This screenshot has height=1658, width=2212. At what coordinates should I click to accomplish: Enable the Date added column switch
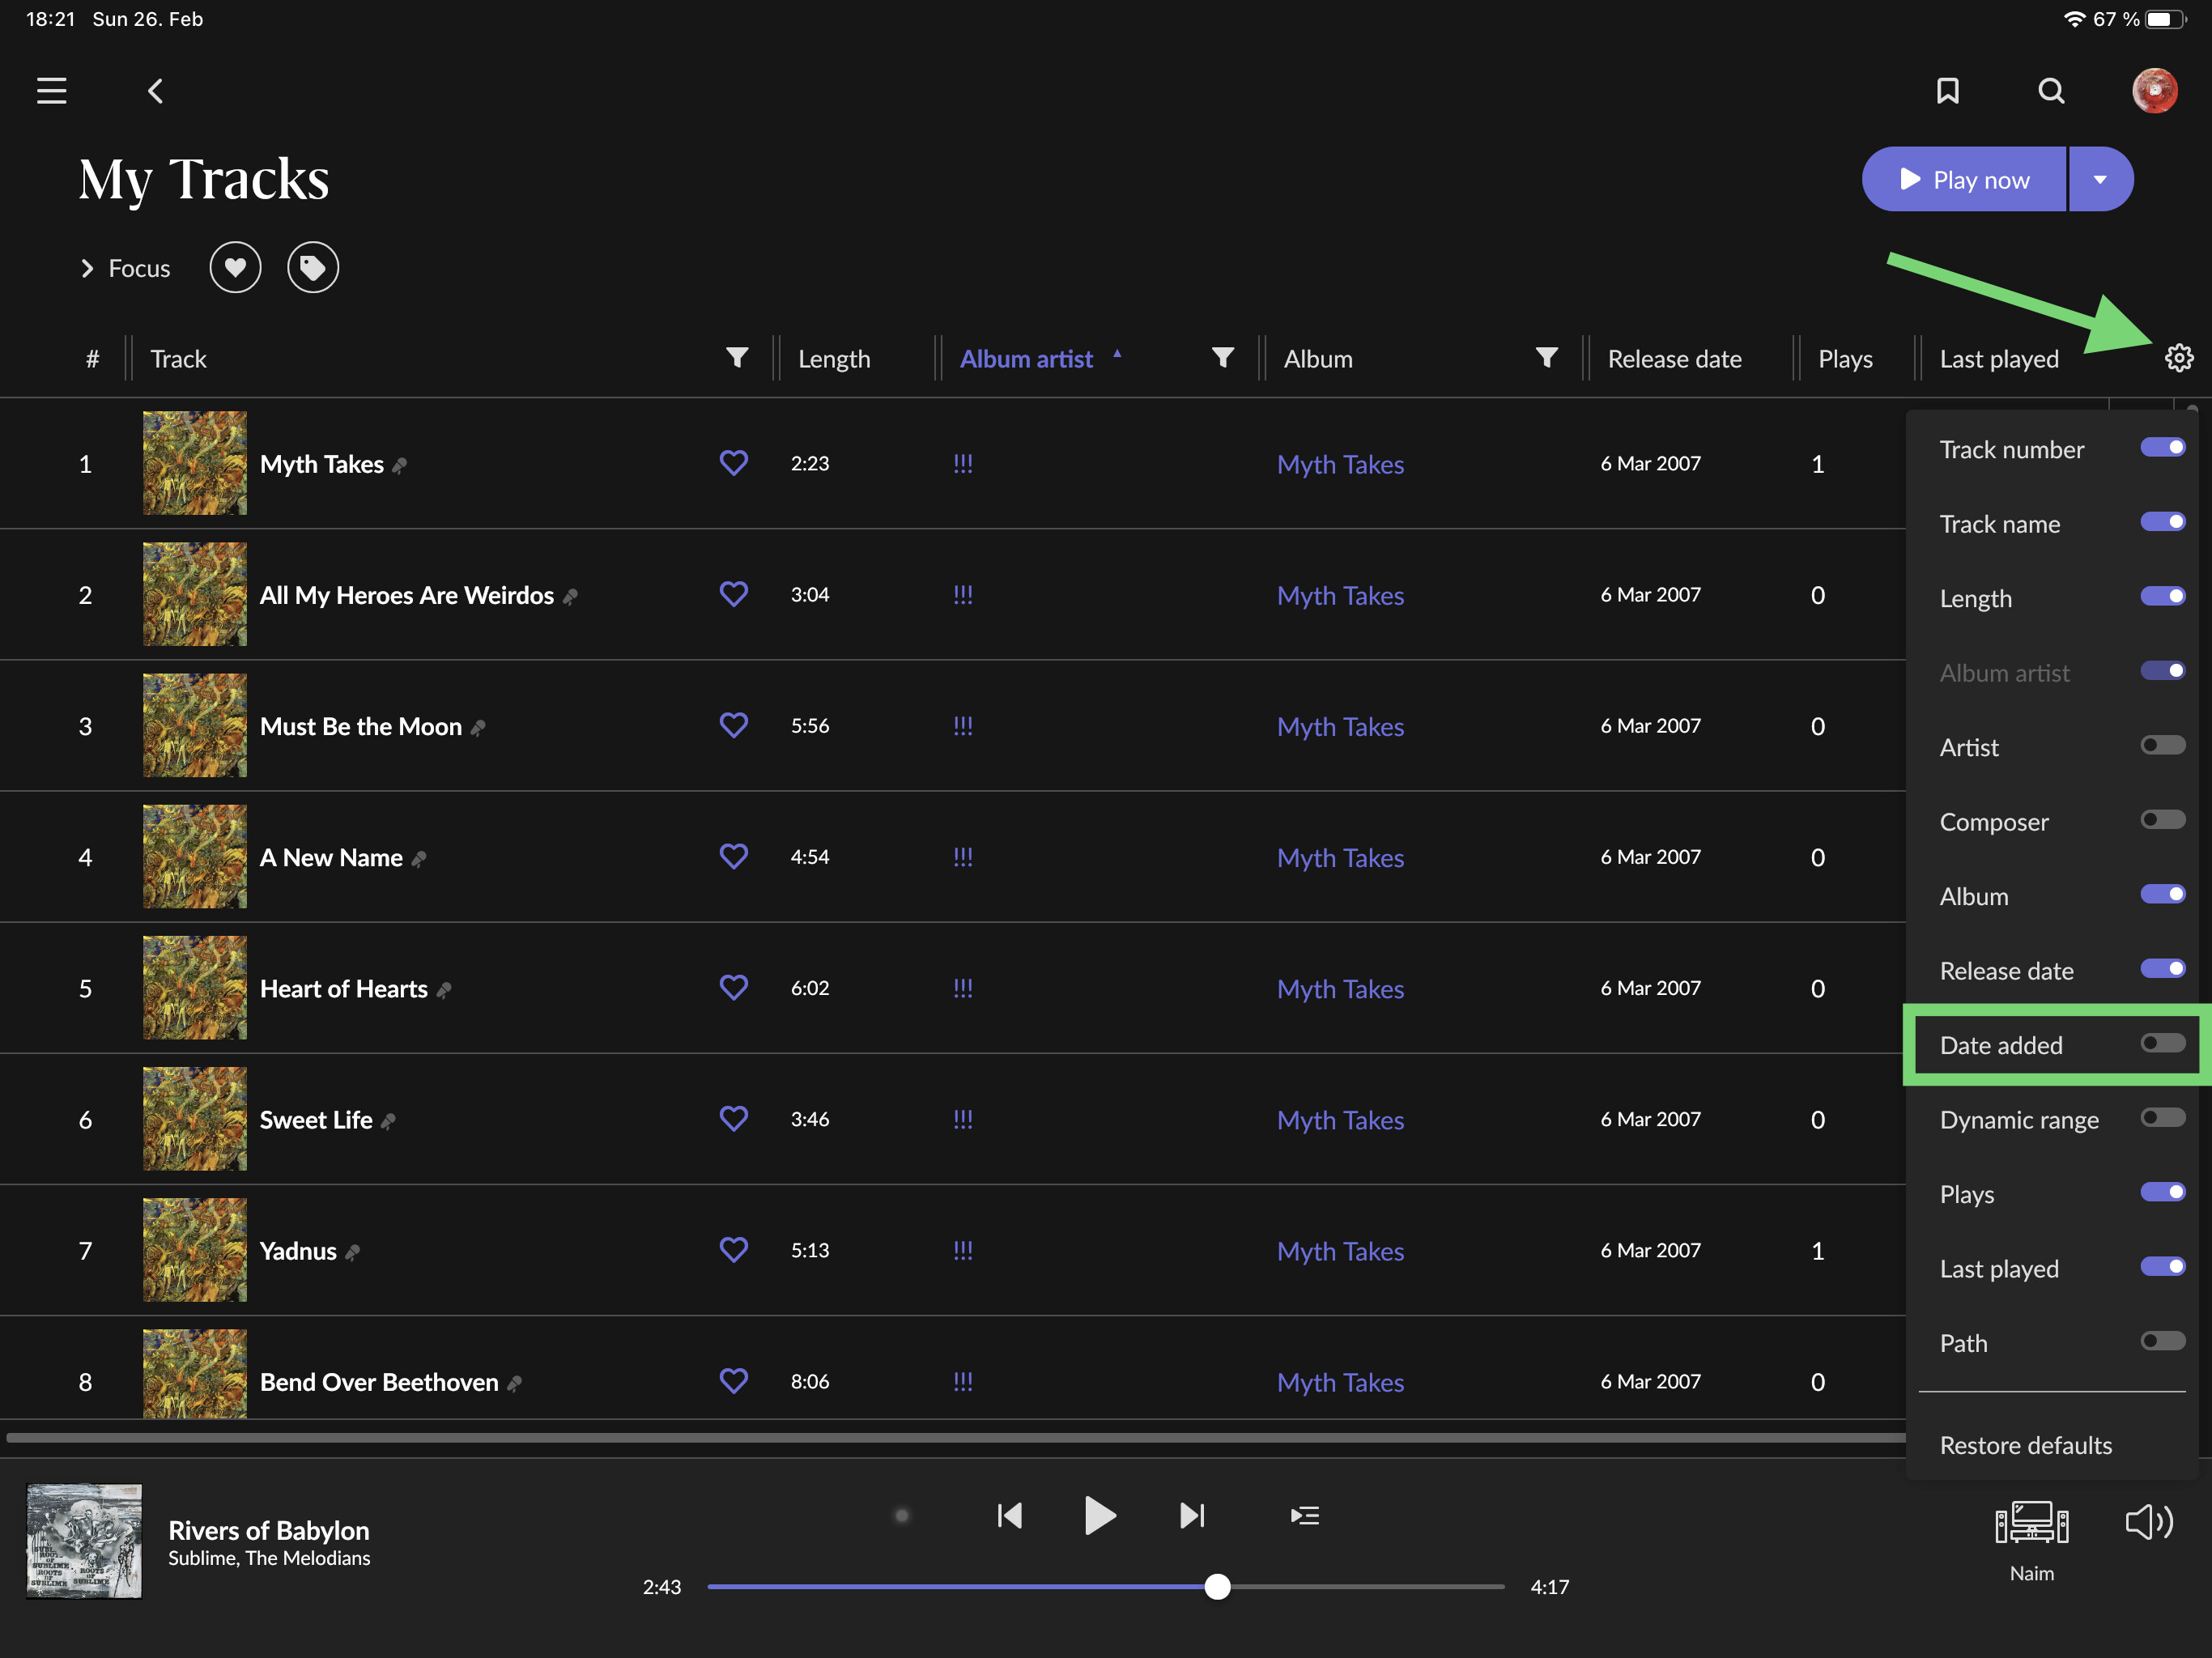[2162, 1044]
